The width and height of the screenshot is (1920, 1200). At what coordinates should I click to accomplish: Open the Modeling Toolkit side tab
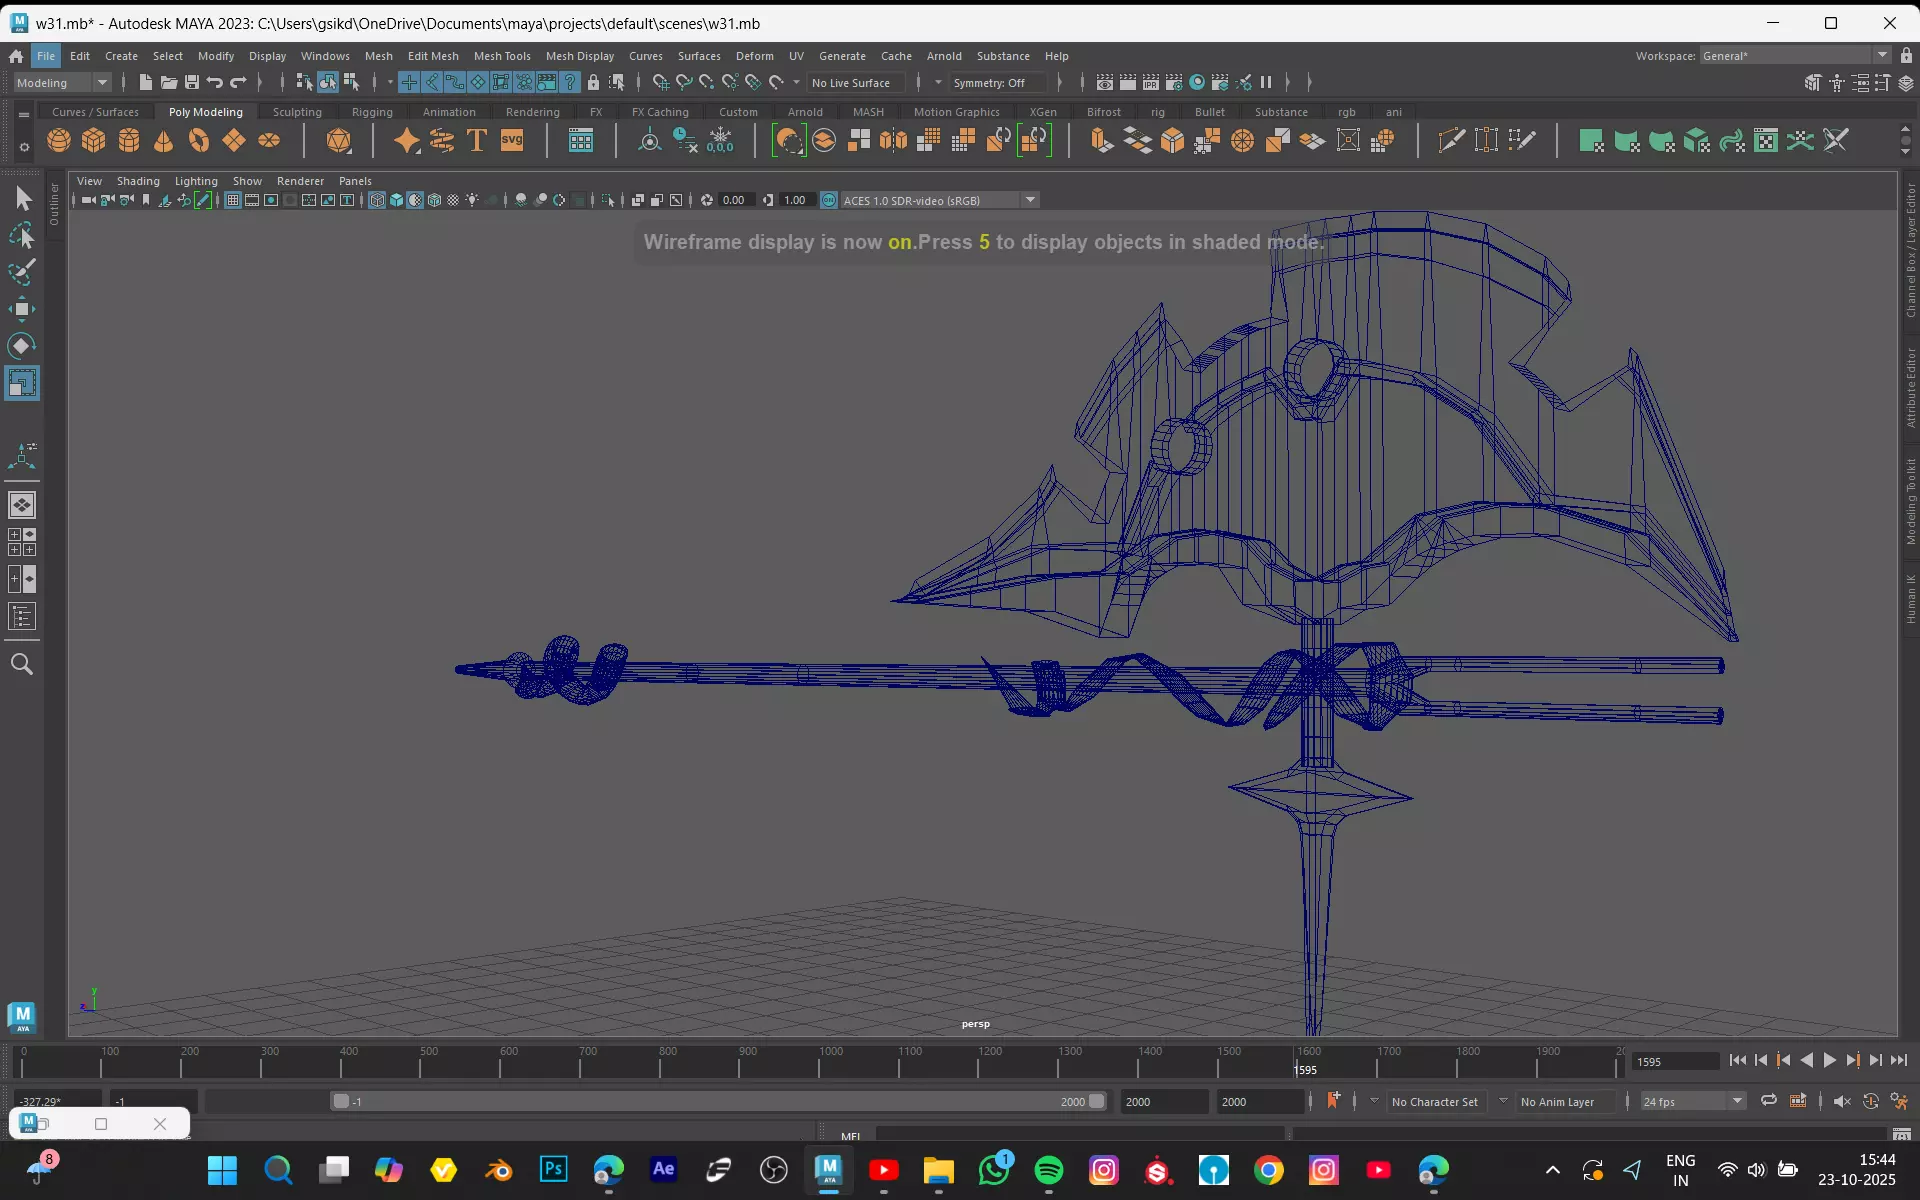pyautogui.click(x=1910, y=500)
